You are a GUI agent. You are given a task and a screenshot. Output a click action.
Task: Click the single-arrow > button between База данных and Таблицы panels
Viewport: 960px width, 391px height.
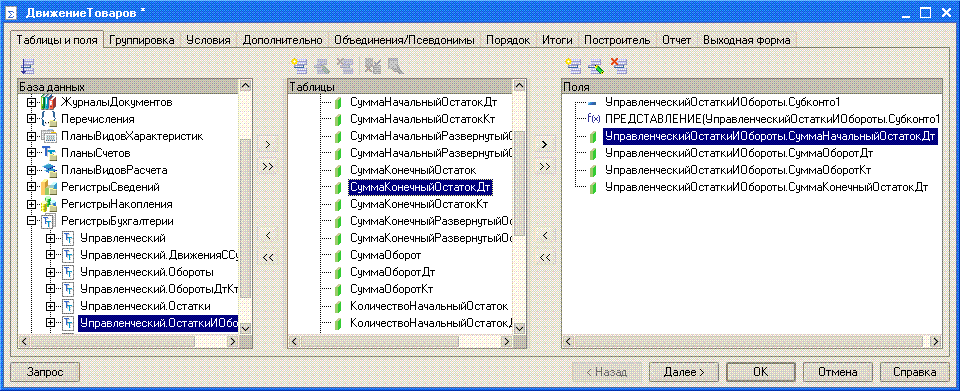[x=268, y=145]
